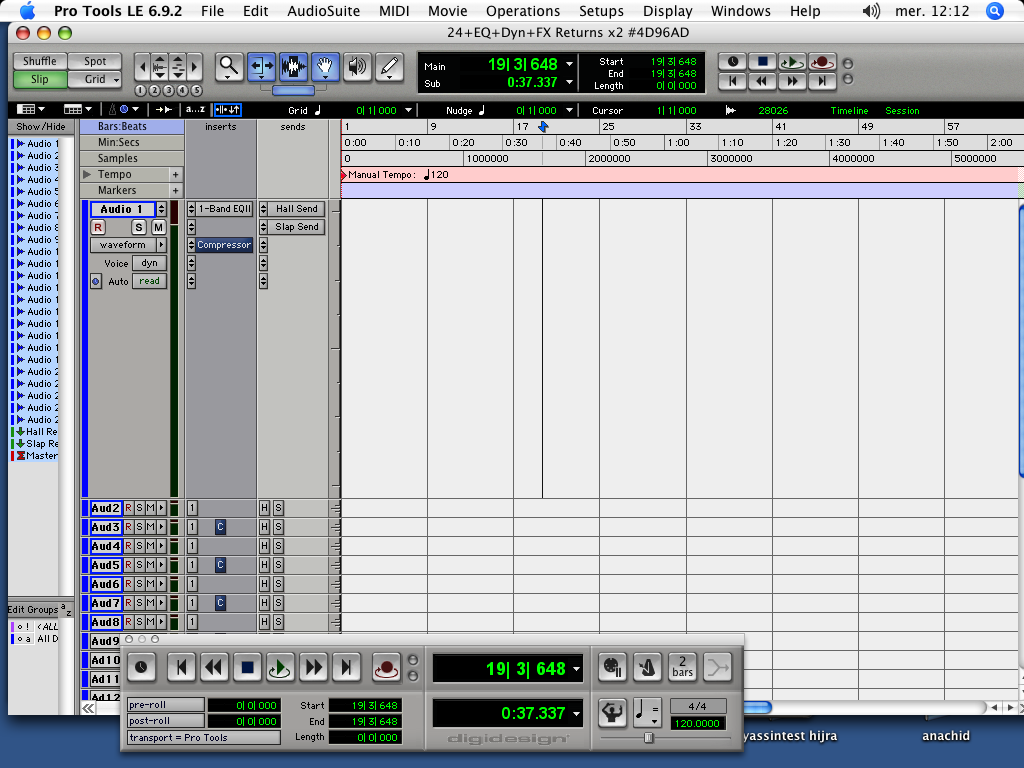Select the Grabber hand tool

coord(325,67)
